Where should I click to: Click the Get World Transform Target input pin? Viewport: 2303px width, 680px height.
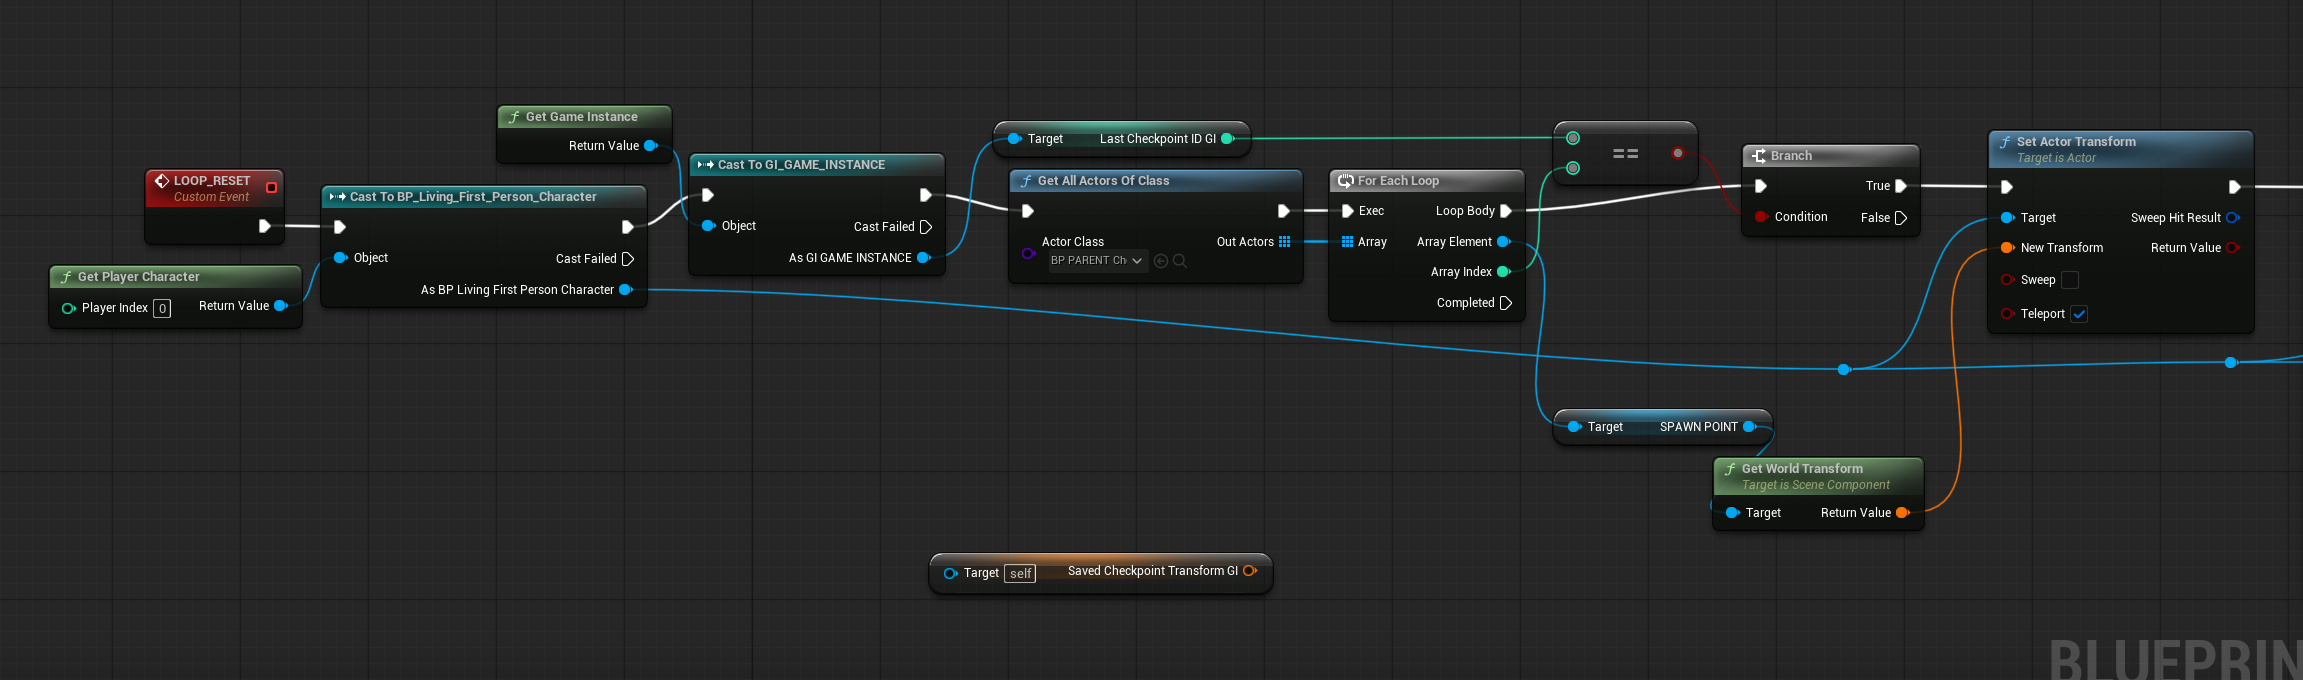pyautogui.click(x=1733, y=513)
